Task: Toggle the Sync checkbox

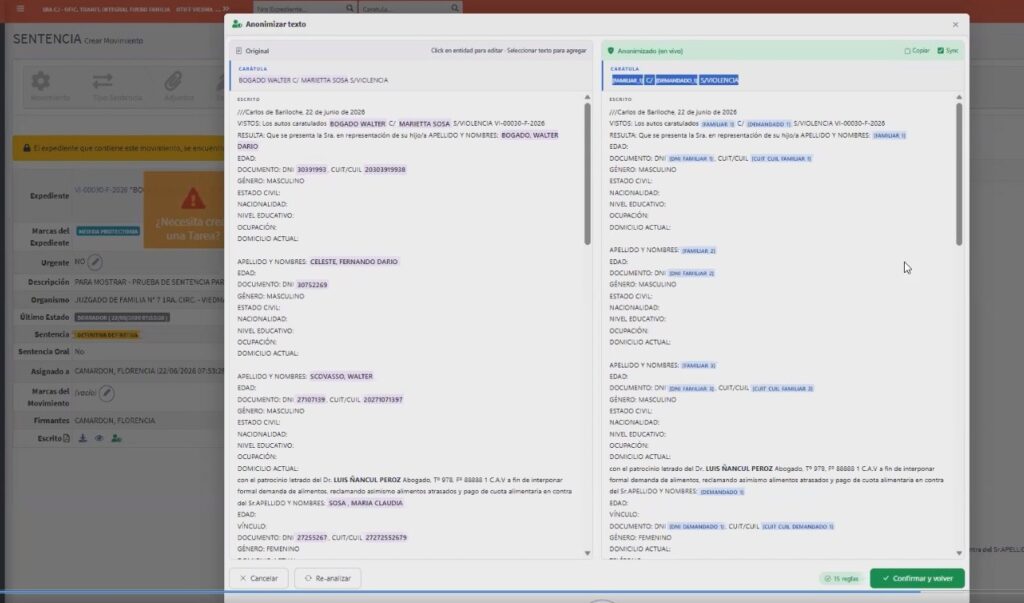Action: (940, 50)
